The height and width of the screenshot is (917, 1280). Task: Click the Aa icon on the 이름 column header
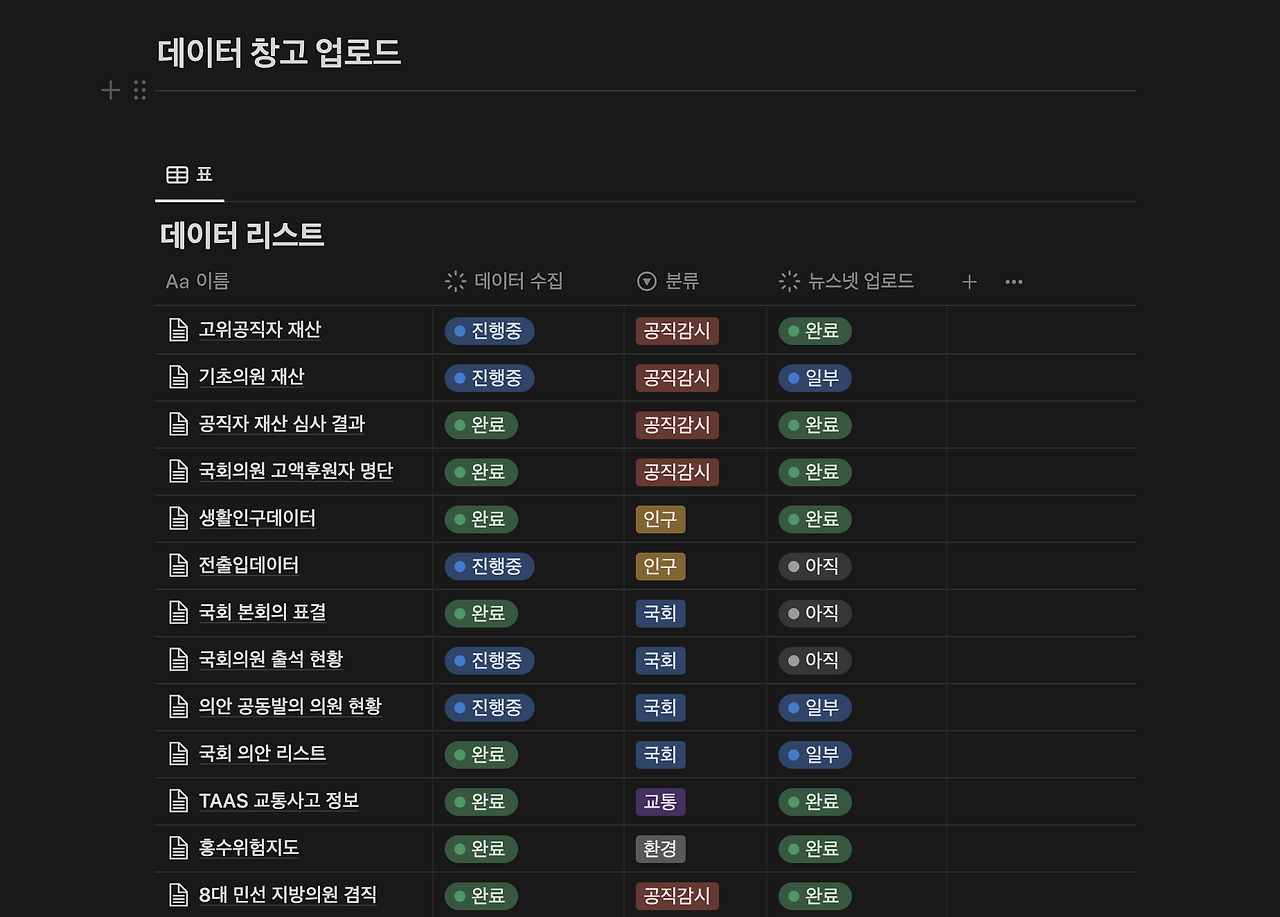click(174, 281)
